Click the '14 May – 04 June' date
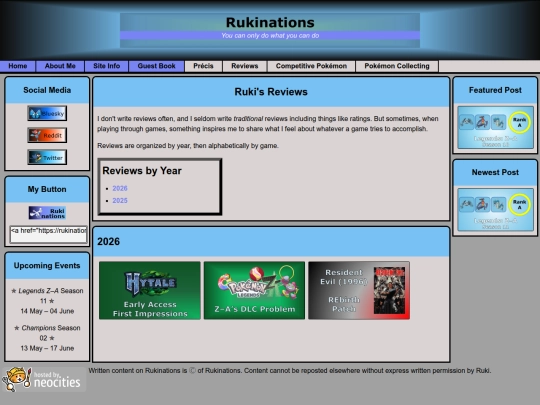The image size is (540, 405). pyautogui.click(x=47, y=311)
